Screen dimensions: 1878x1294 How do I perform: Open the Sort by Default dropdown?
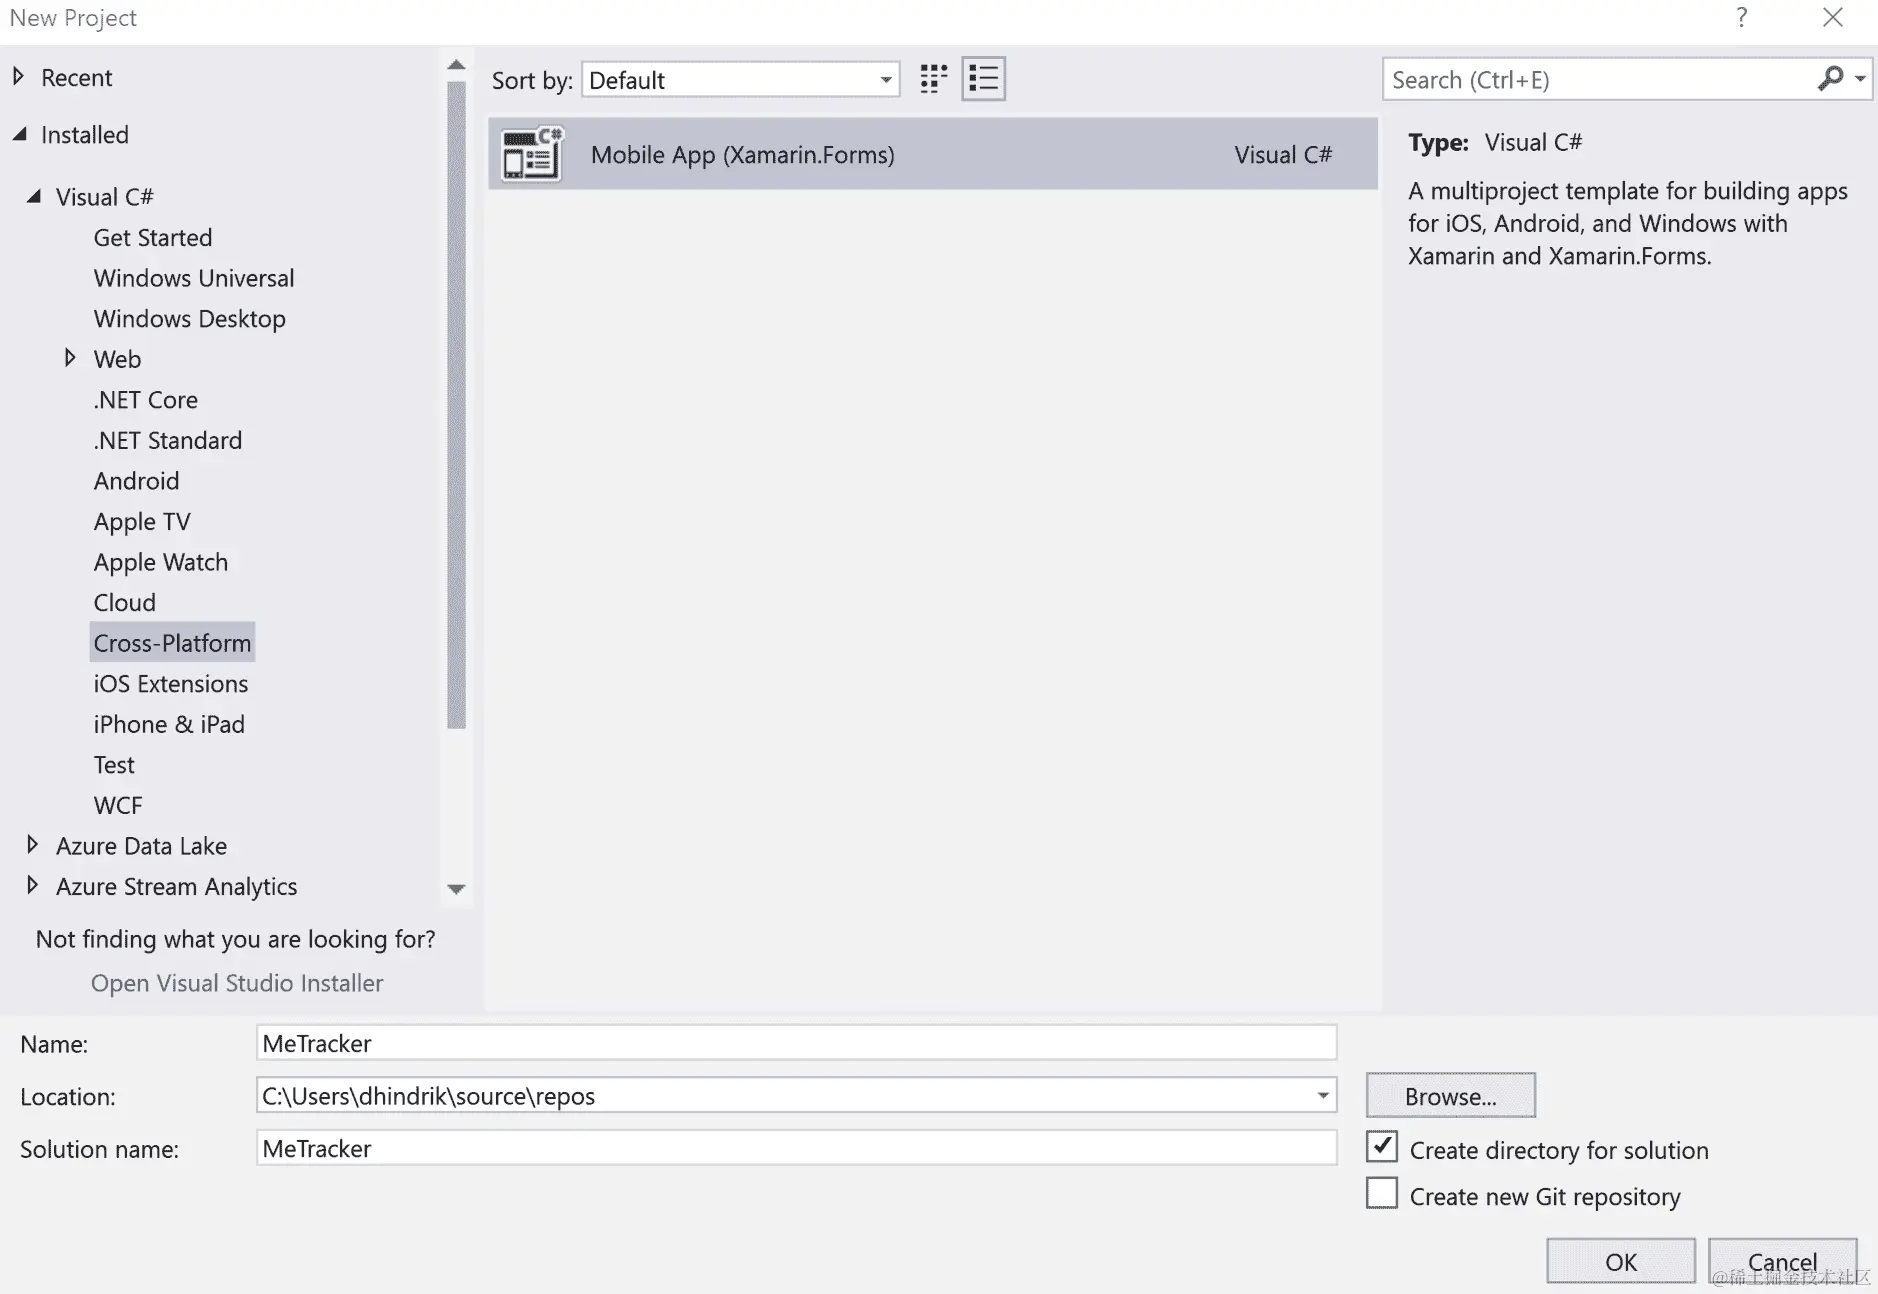[741, 80]
